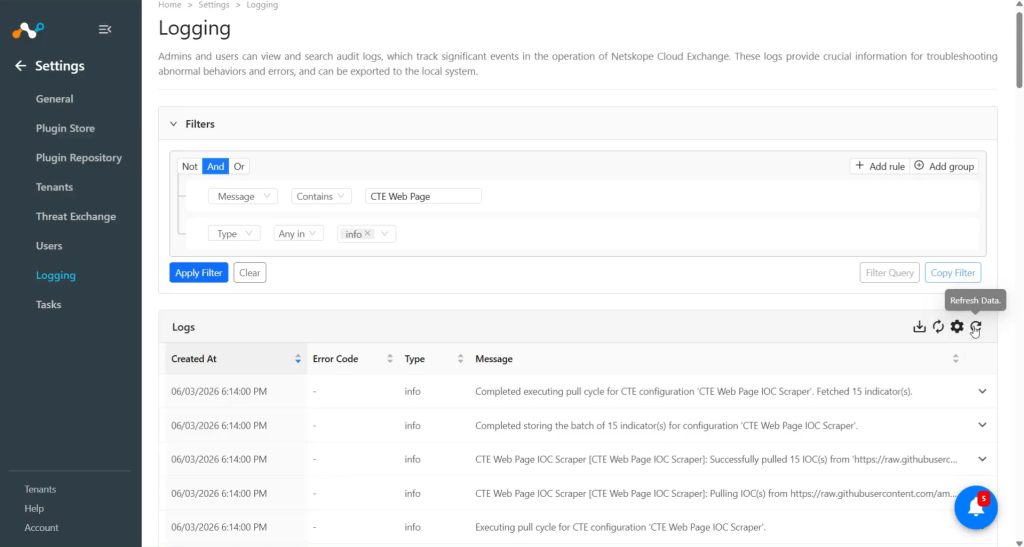The image size is (1024, 547).
Task: Open Users settings
Action: pos(49,246)
